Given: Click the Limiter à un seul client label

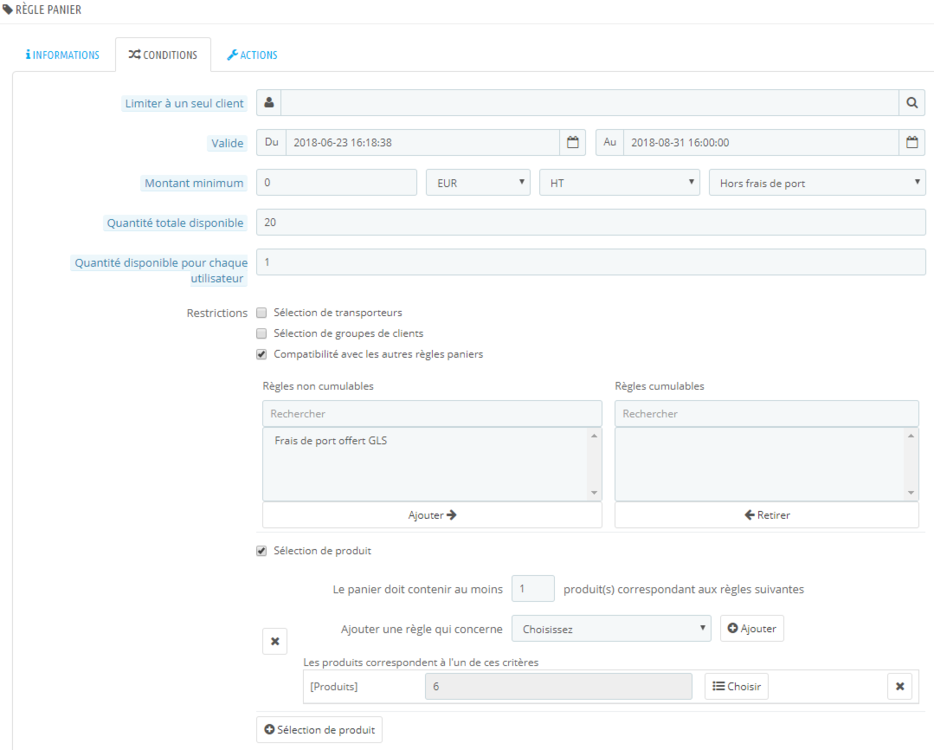Looking at the screenshot, I should pos(184,104).
